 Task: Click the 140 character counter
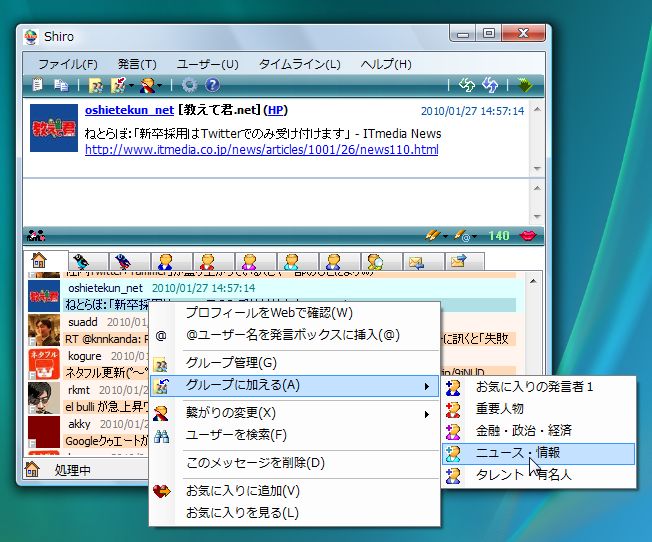point(499,236)
